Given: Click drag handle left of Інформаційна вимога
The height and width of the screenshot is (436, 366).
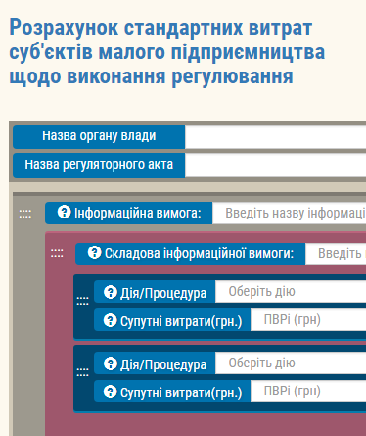Looking at the screenshot, I should tap(25, 214).
